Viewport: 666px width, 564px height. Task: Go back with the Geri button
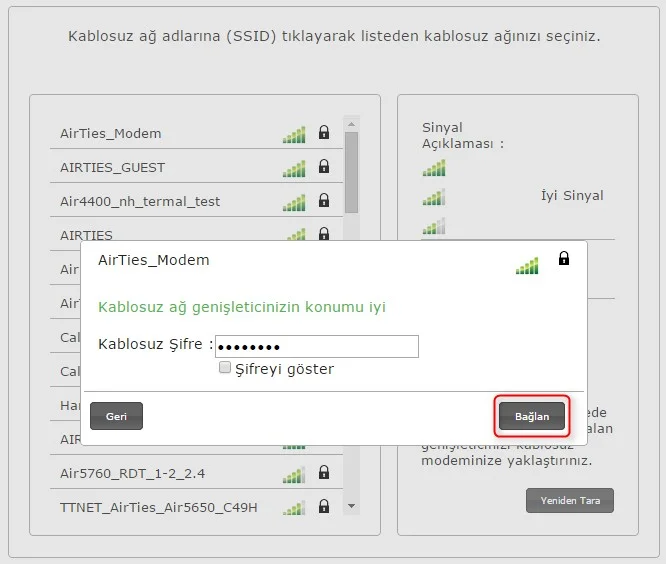coord(116,416)
